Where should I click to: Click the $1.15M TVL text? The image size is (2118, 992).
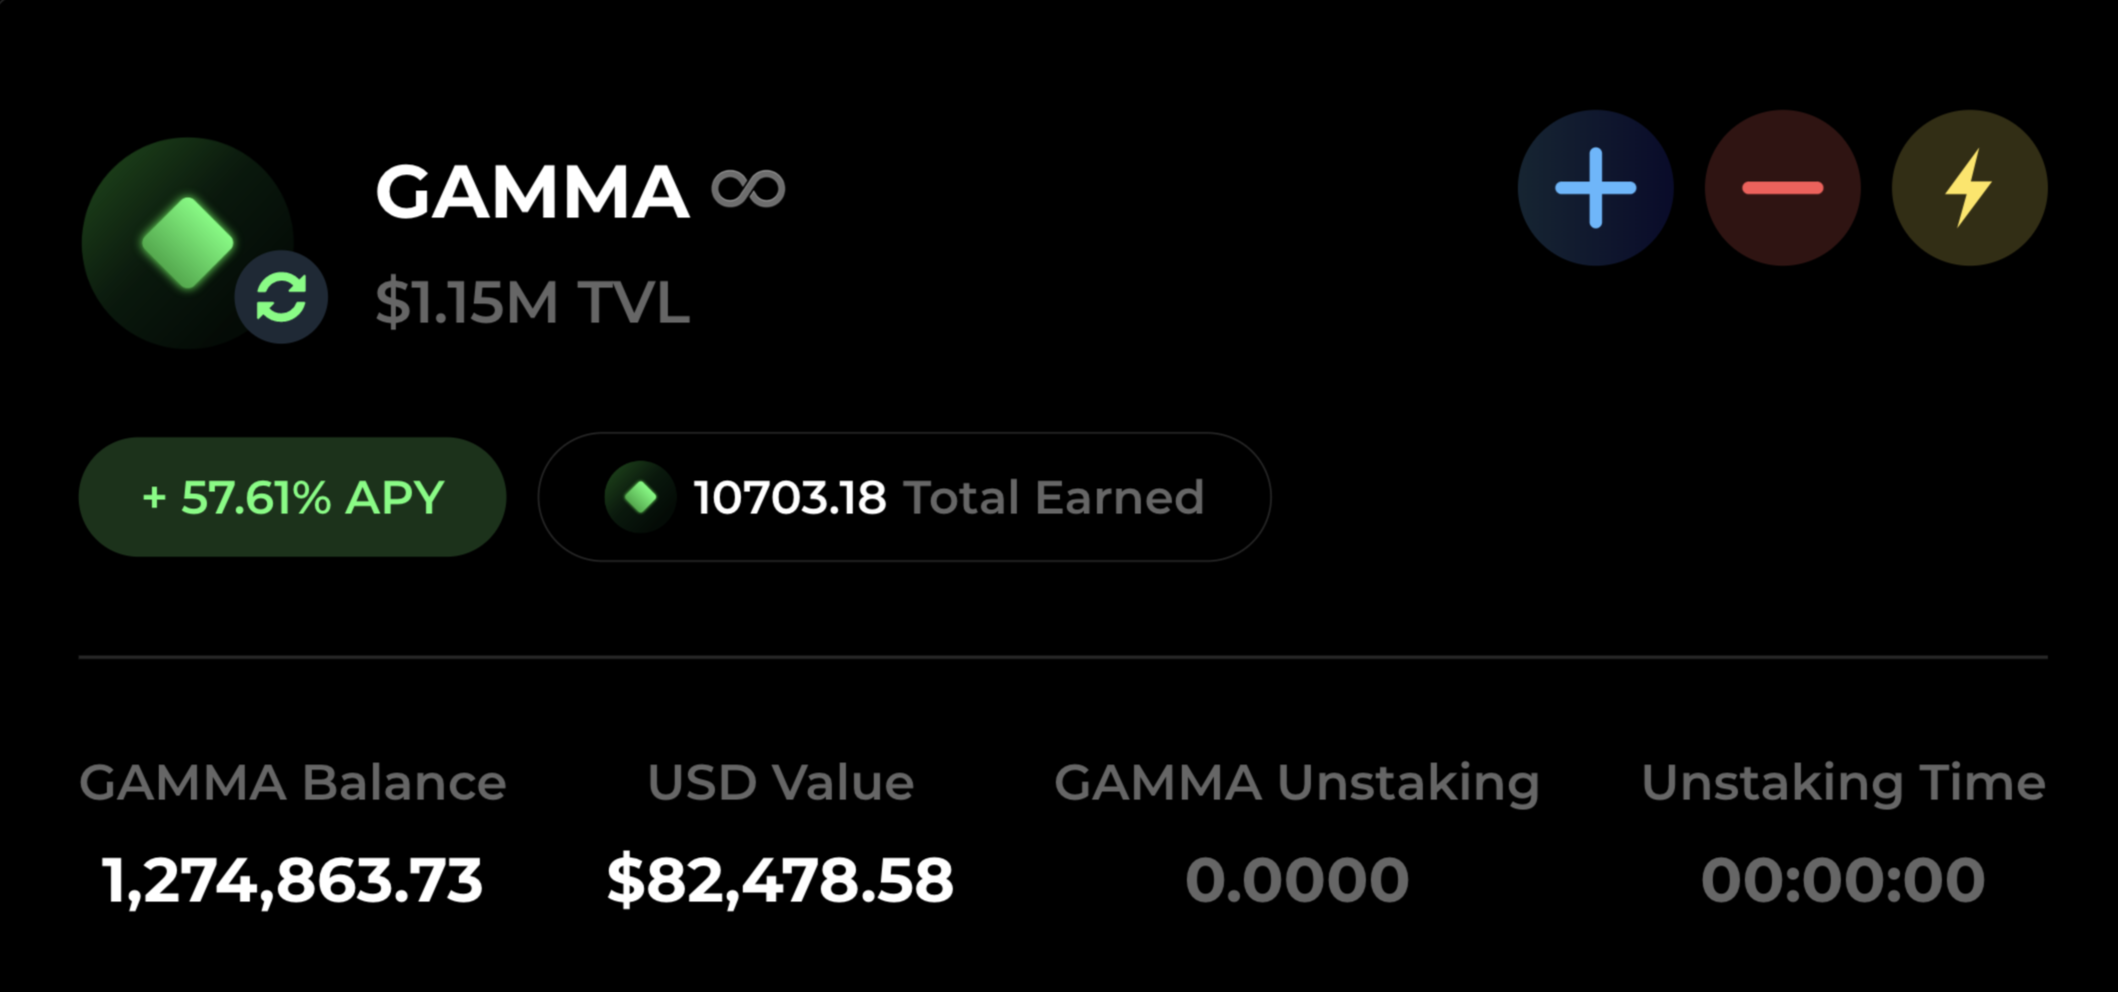point(532,302)
